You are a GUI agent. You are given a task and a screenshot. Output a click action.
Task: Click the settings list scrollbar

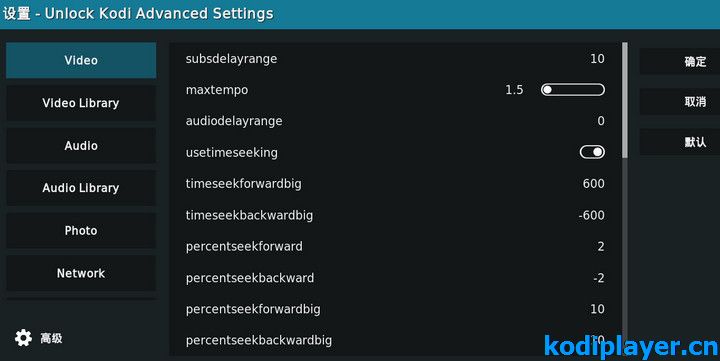click(624, 197)
